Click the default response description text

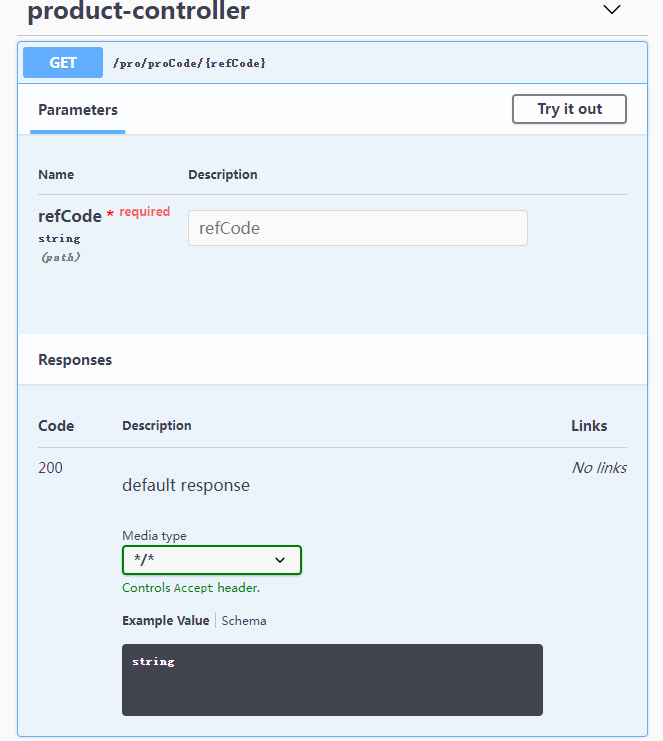(x=186, y=485)
